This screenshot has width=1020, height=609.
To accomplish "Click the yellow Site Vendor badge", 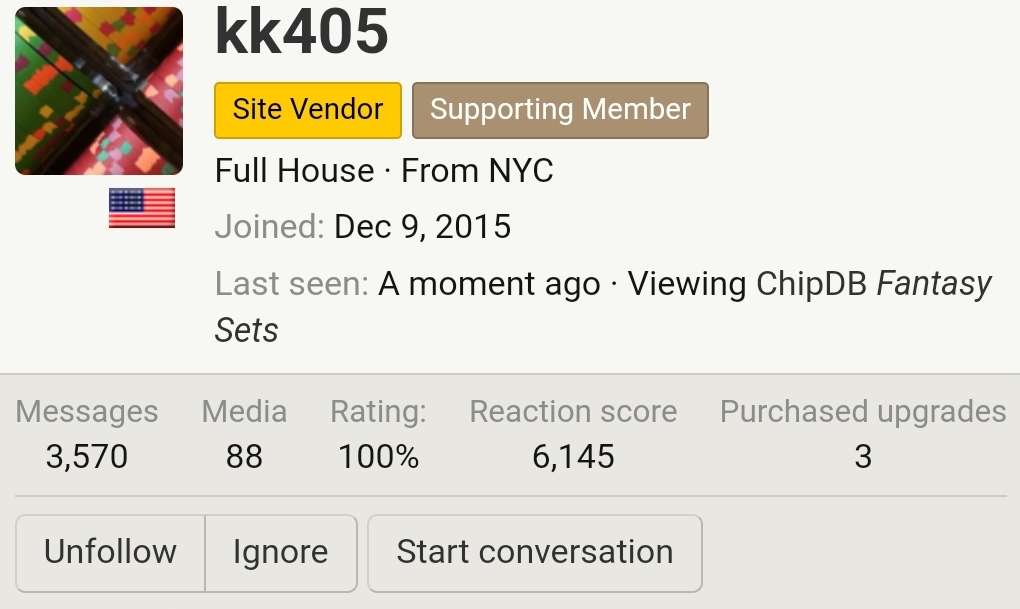I will [x=308, y=110].
